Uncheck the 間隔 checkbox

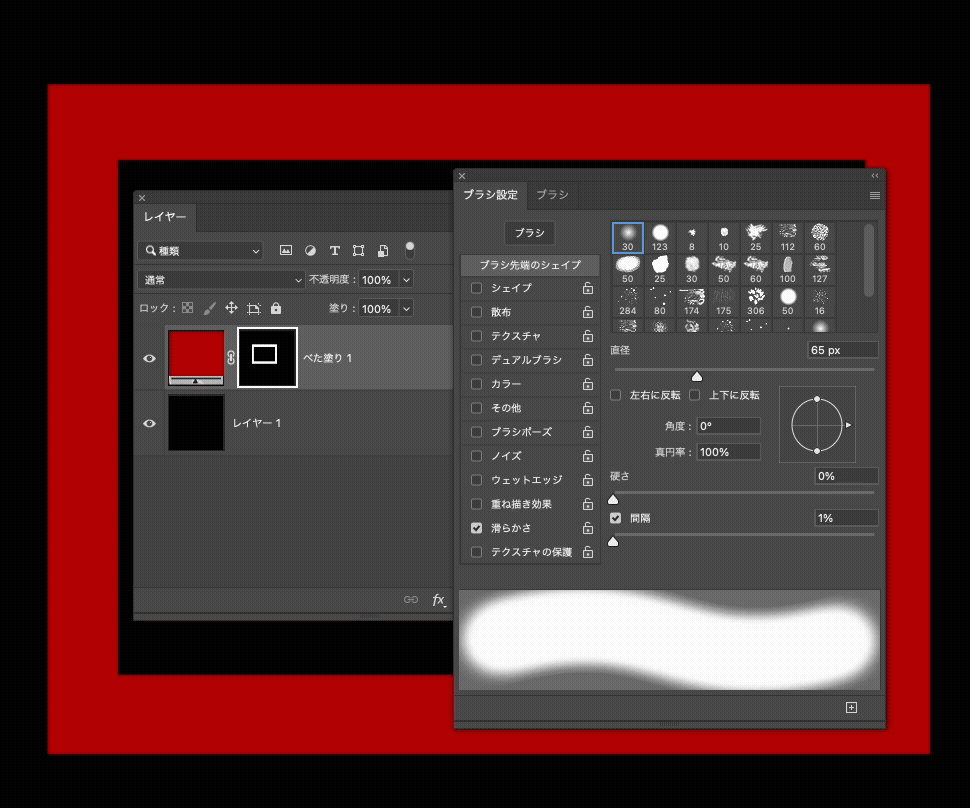pos(616,518)
